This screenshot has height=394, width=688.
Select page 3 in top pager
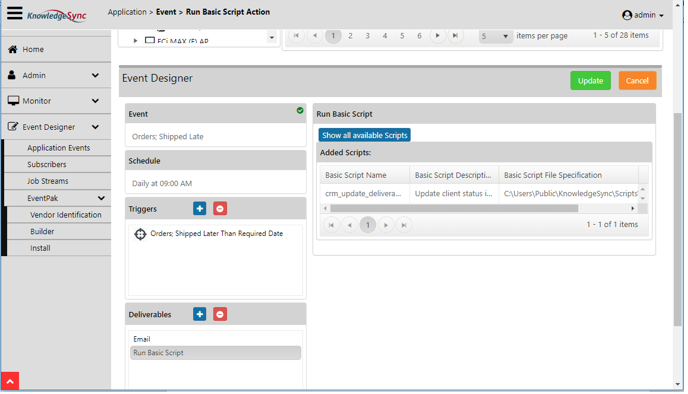point(367,36)
